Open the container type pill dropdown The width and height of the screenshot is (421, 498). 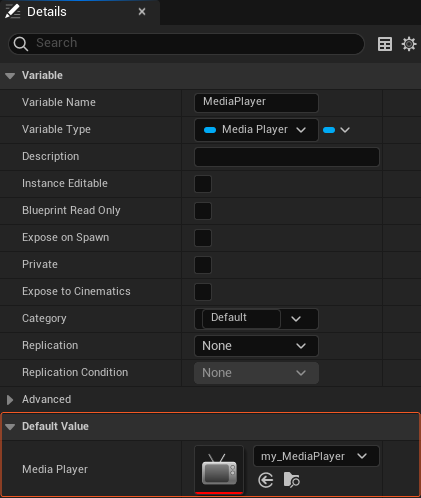(336, 130)
